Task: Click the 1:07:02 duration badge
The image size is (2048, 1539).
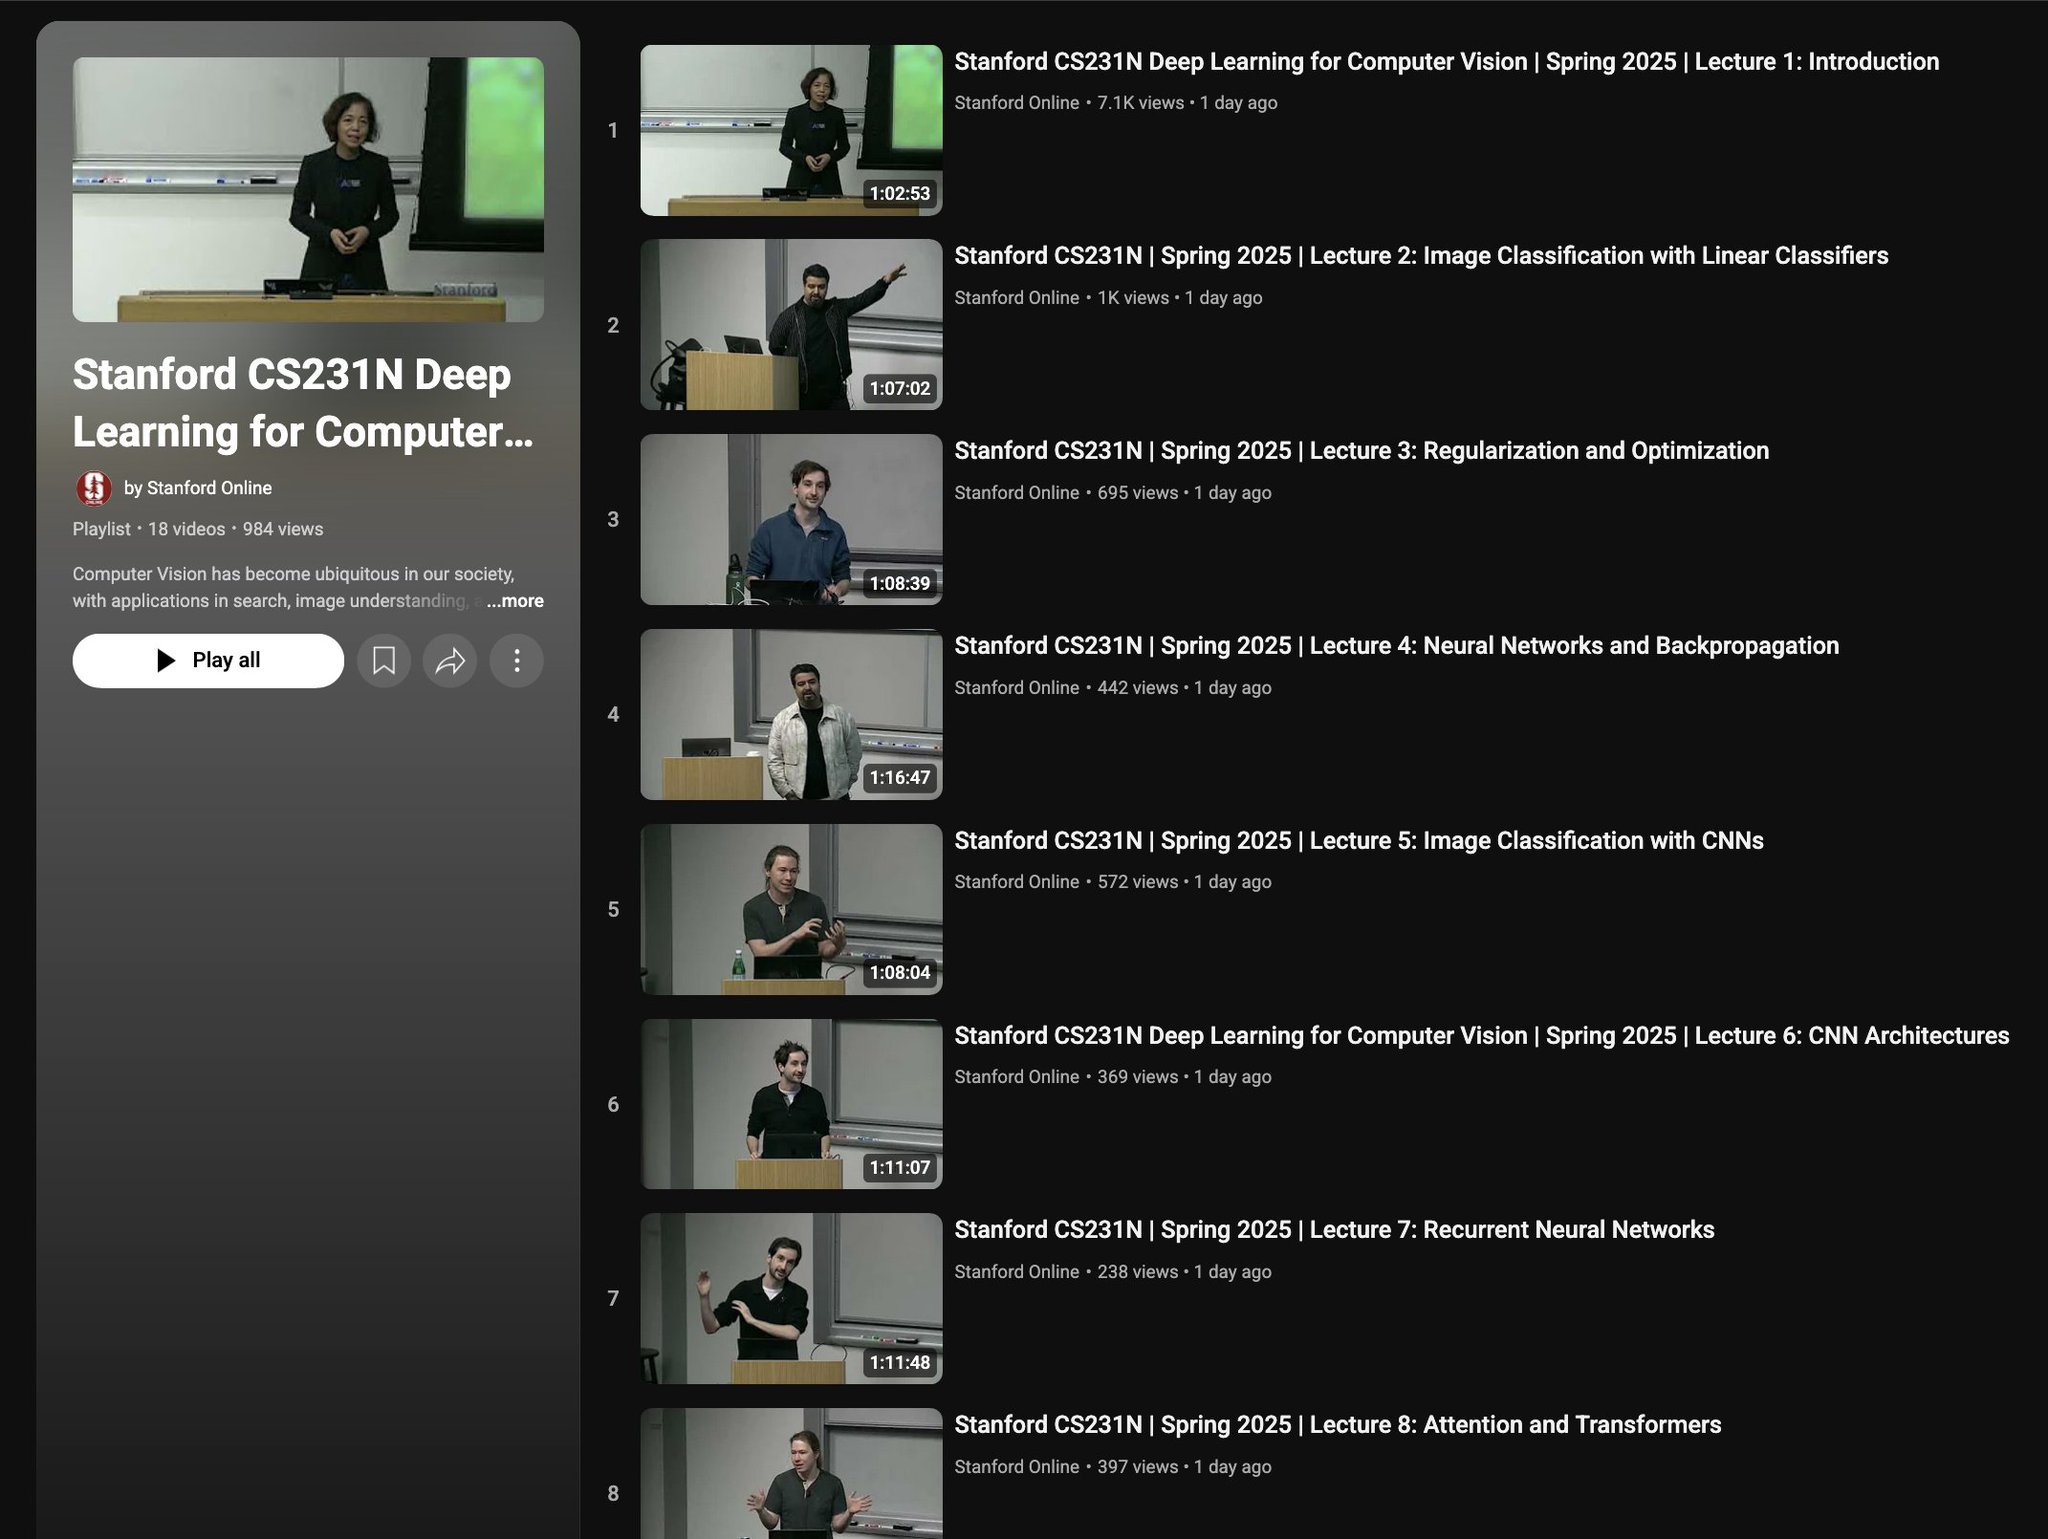Action: 899,389
